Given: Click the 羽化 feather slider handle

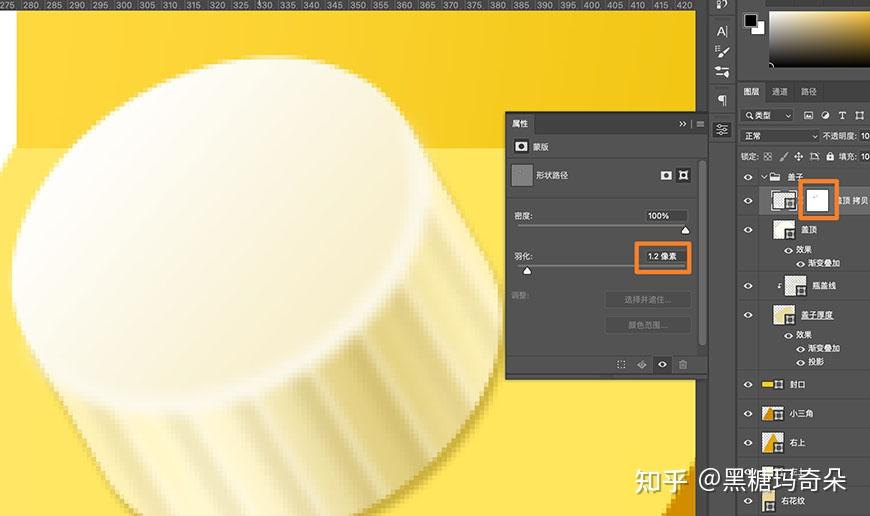Looking at the screenshot, I should [x=527, y=271].
